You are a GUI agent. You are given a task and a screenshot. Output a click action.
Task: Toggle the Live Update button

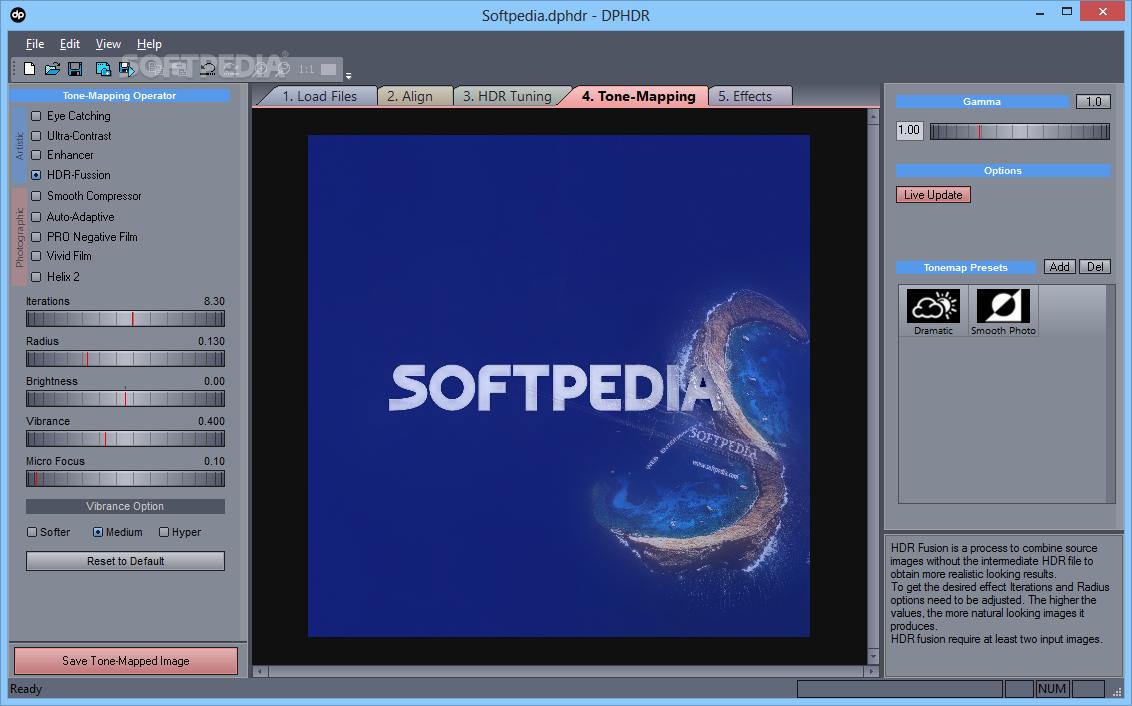[x=933, y=195]
